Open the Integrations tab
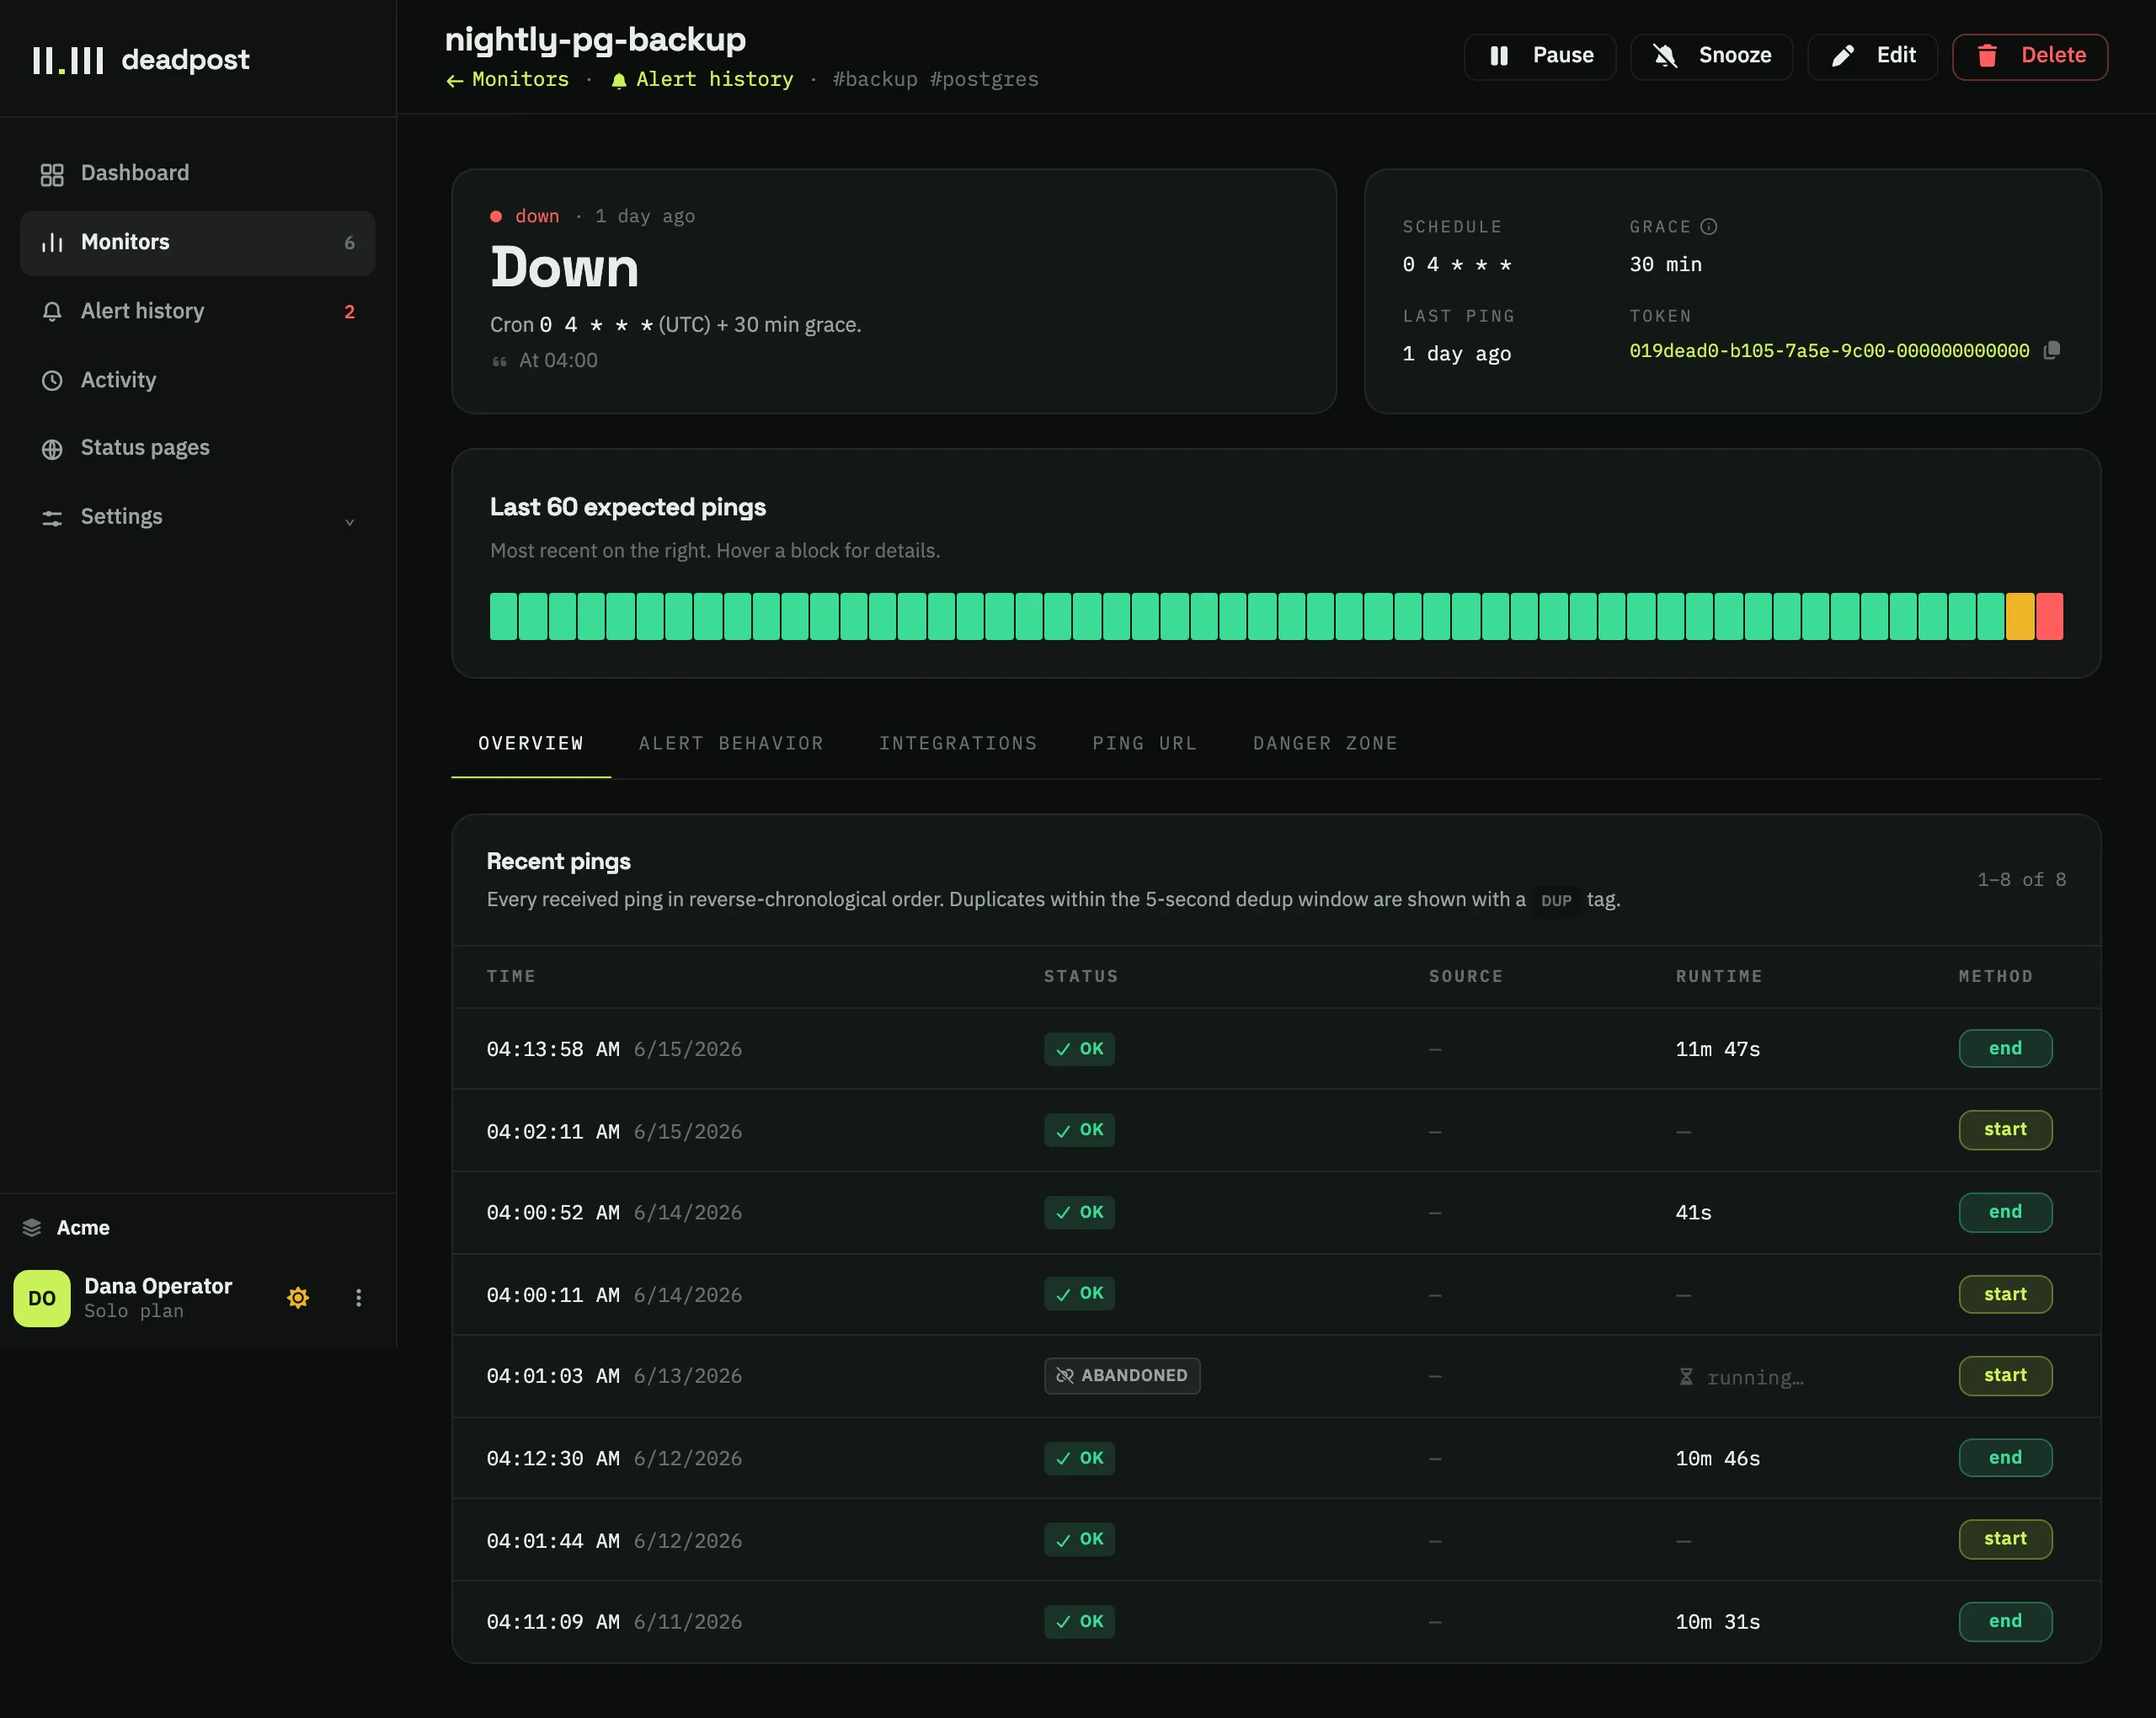2156x1718 pixels. 958,743
